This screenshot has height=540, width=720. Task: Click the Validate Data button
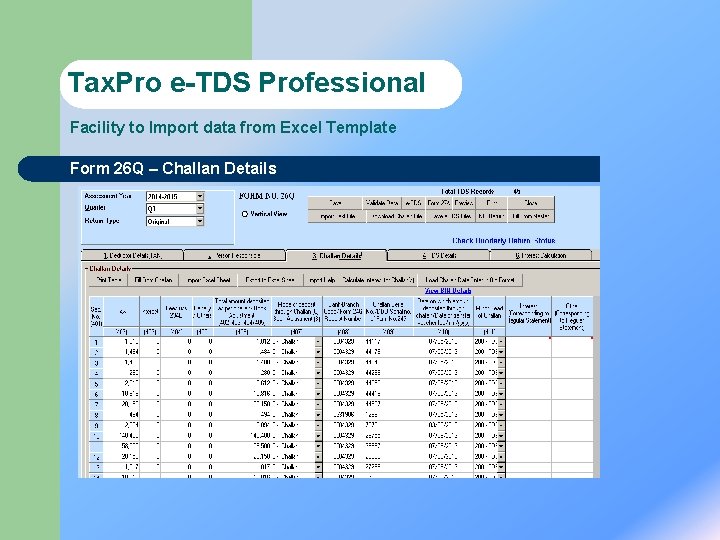[x=382, y=202]
